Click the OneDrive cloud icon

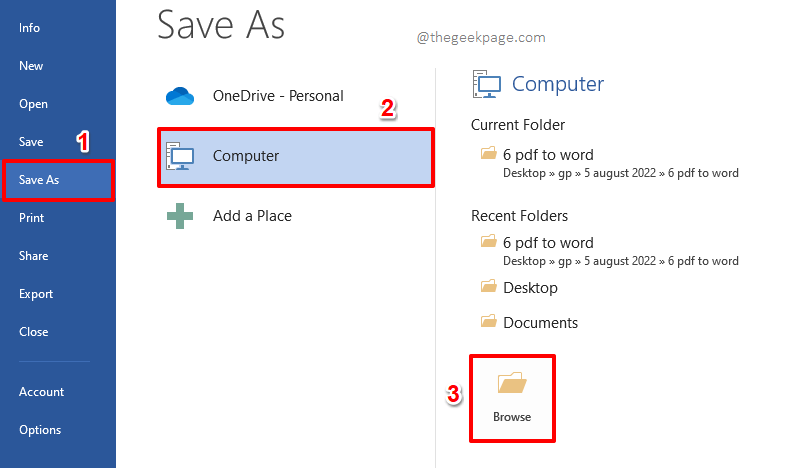click(x=179, y=96)
